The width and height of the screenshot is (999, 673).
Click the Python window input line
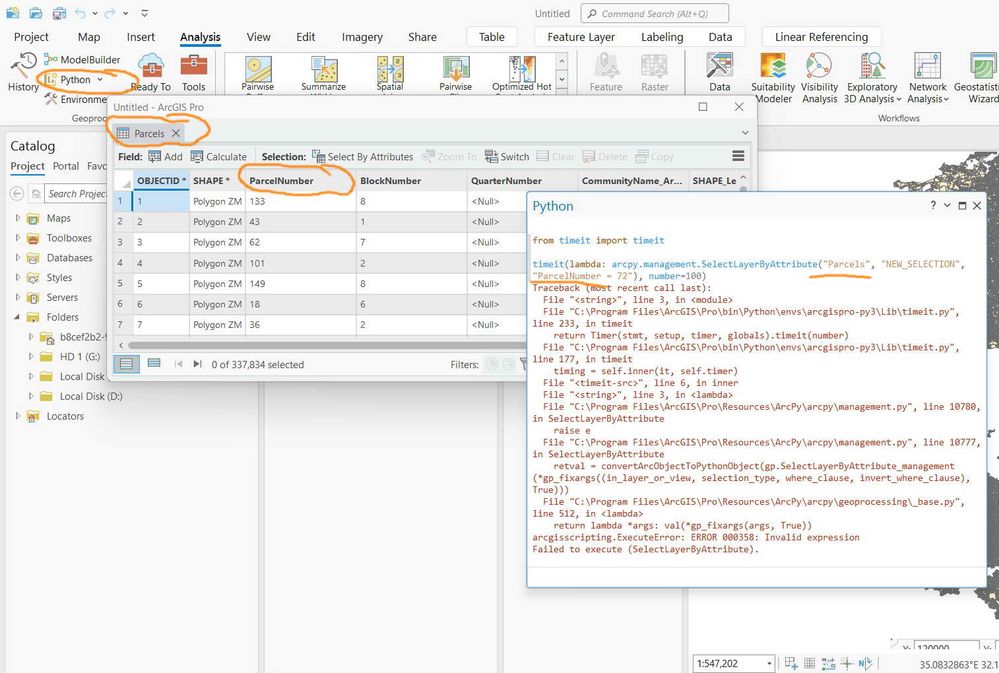point(756,578)
